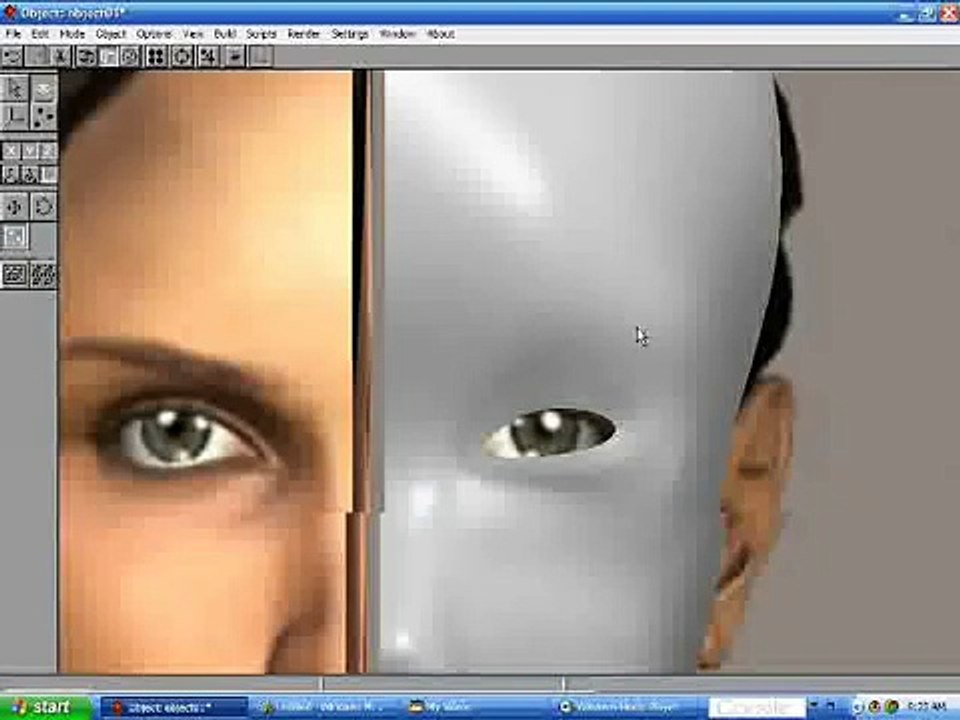The height and width of the screenshot is (720, 960).
Task: Select the arrow edit mode tool
Action: click(15, 89)
